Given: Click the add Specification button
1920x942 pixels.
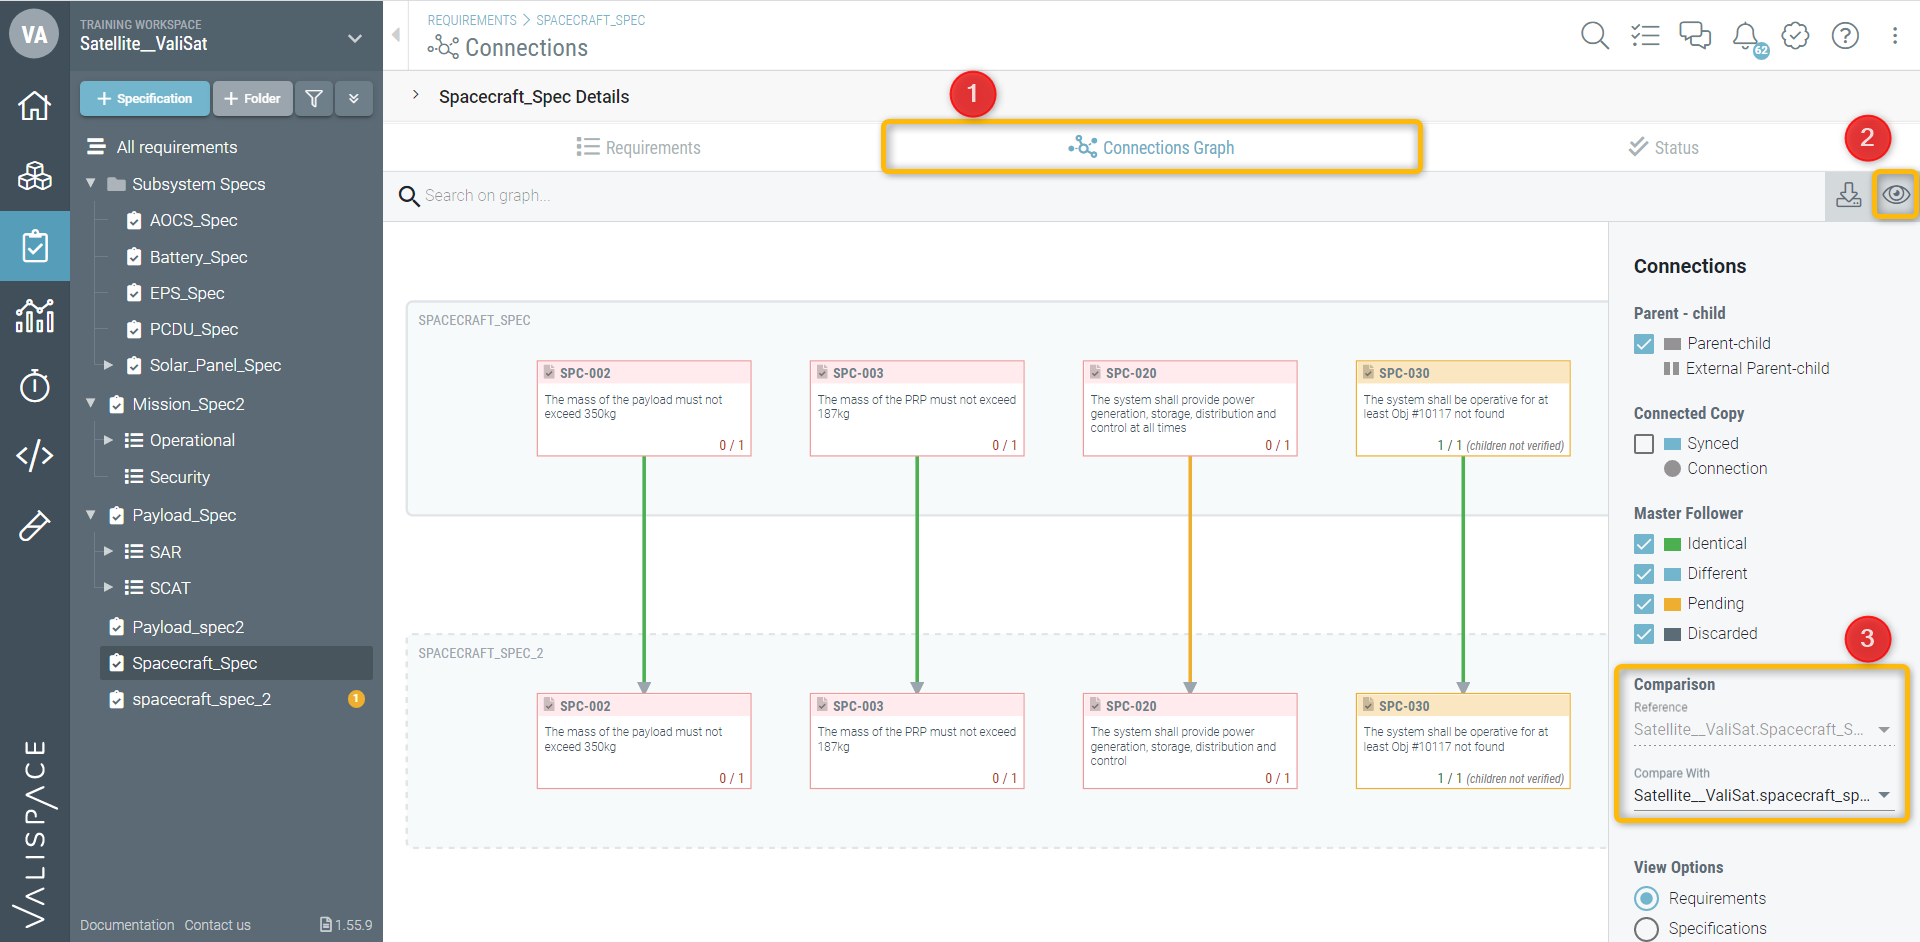Looking at the screenshot, I should click(x=145, y=98).
